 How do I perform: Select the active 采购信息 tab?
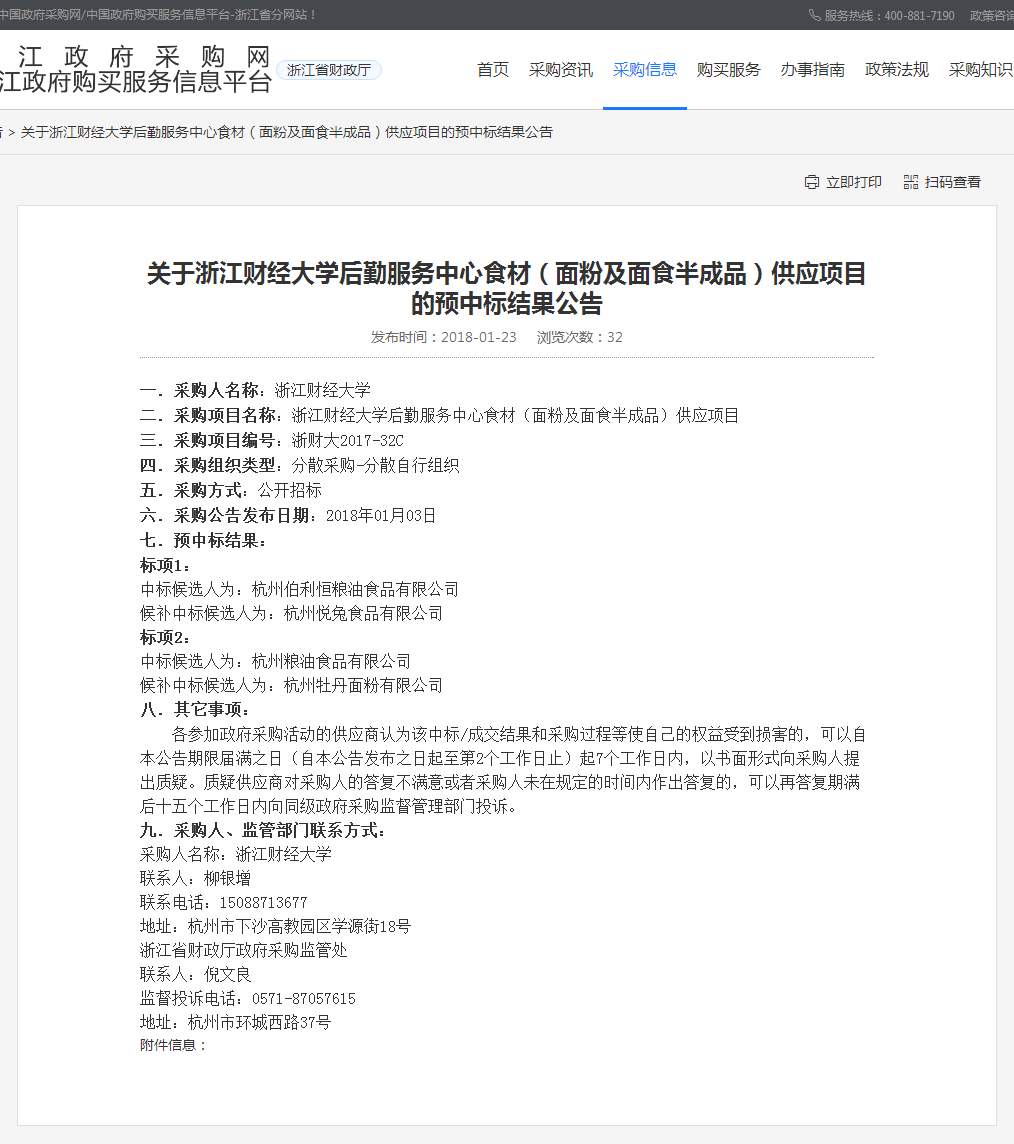click(645, 70)
